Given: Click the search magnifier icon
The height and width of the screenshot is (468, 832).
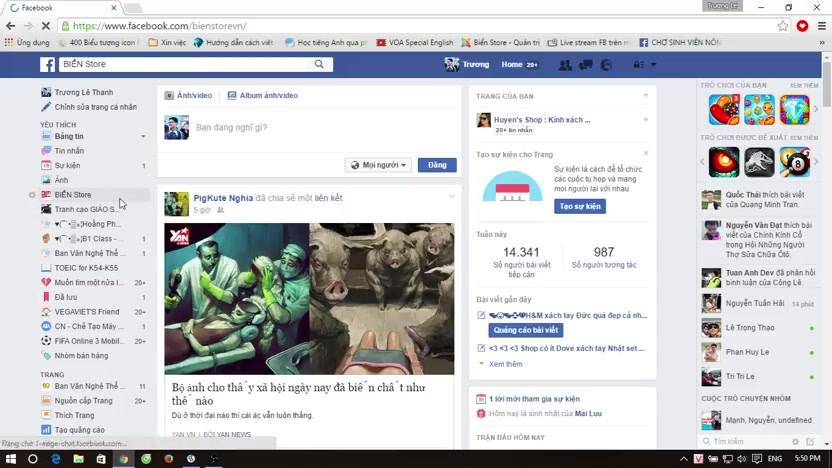Looking at the screenshot, I should [x=319, y=64].
